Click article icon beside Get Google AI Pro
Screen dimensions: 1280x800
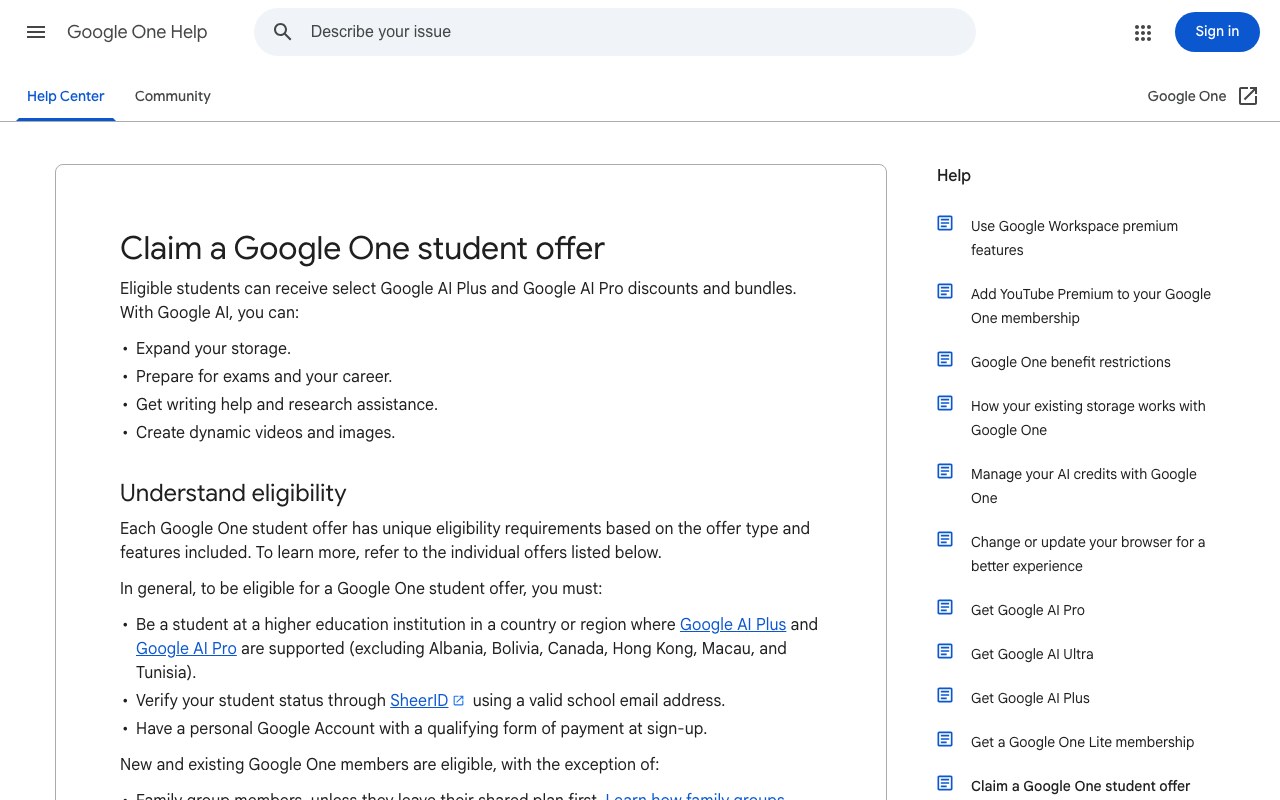[945, 607]
